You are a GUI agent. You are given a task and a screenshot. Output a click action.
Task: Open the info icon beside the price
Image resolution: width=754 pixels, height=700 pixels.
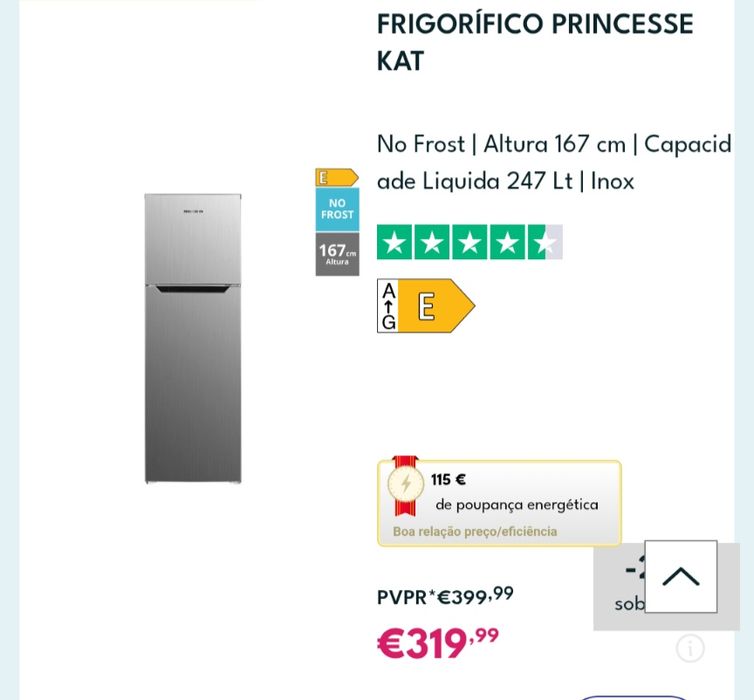click(690, 648)
